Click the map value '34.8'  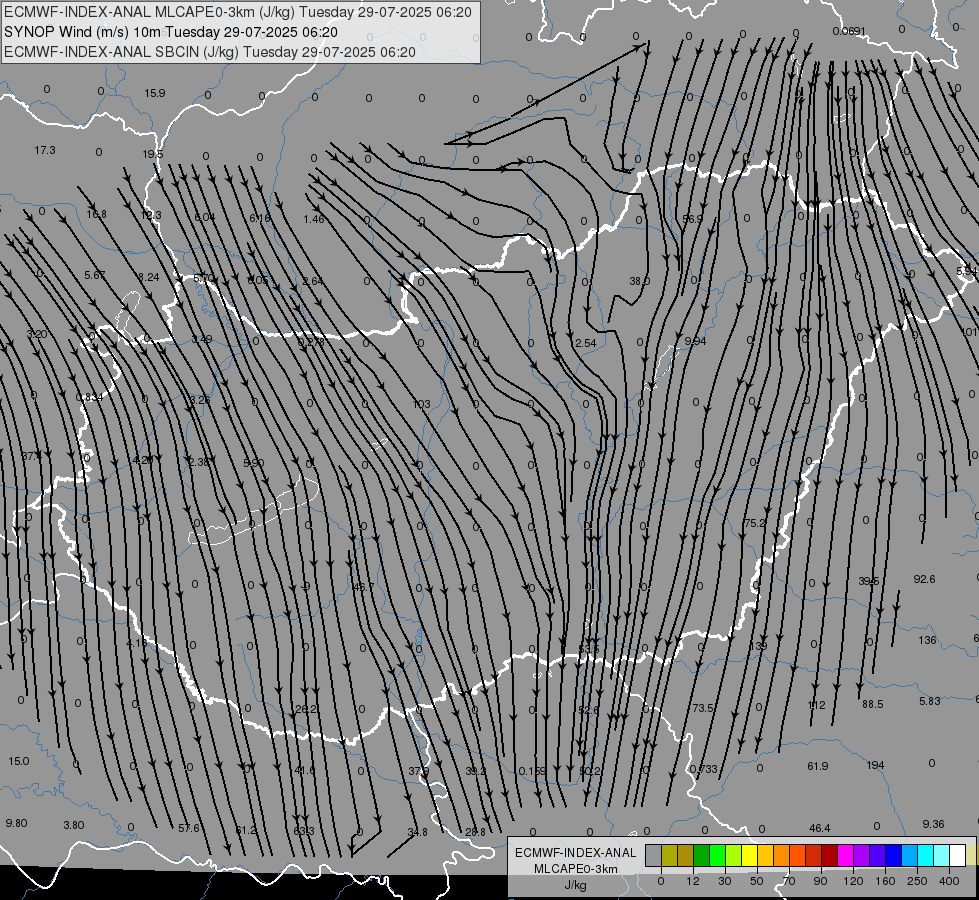point(418,832)
